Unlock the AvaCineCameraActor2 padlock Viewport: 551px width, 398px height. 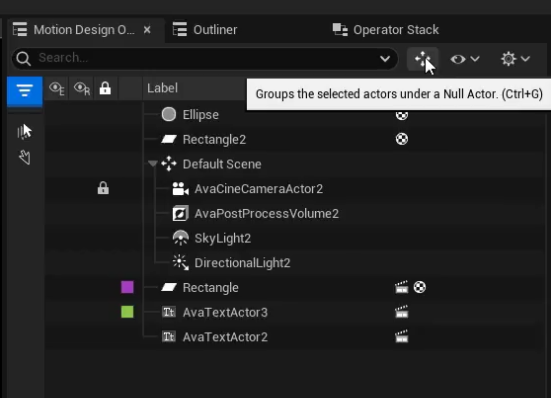[x=103, y=188]
